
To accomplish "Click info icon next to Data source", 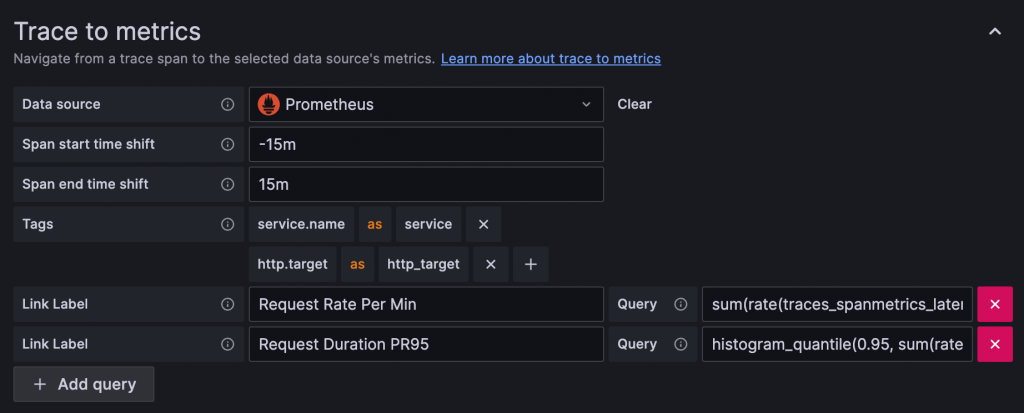I will click(x=227, y=104).
